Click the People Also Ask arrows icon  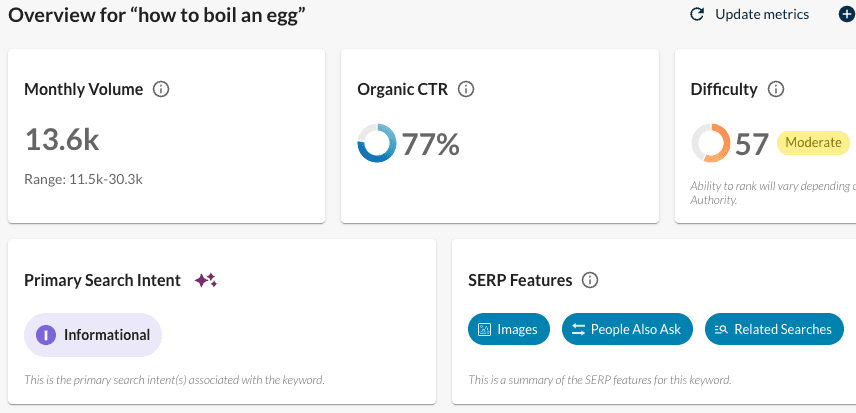pos(578,329)
